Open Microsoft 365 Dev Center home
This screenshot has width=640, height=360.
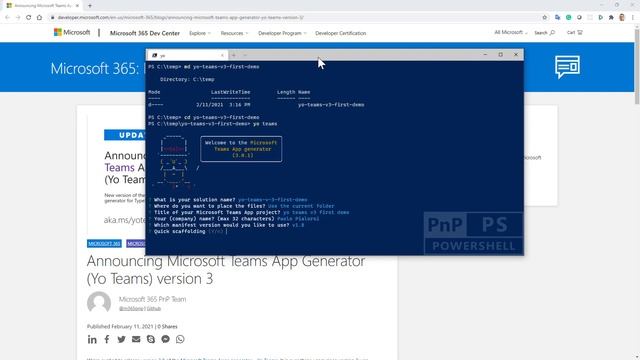coord(144,33)
